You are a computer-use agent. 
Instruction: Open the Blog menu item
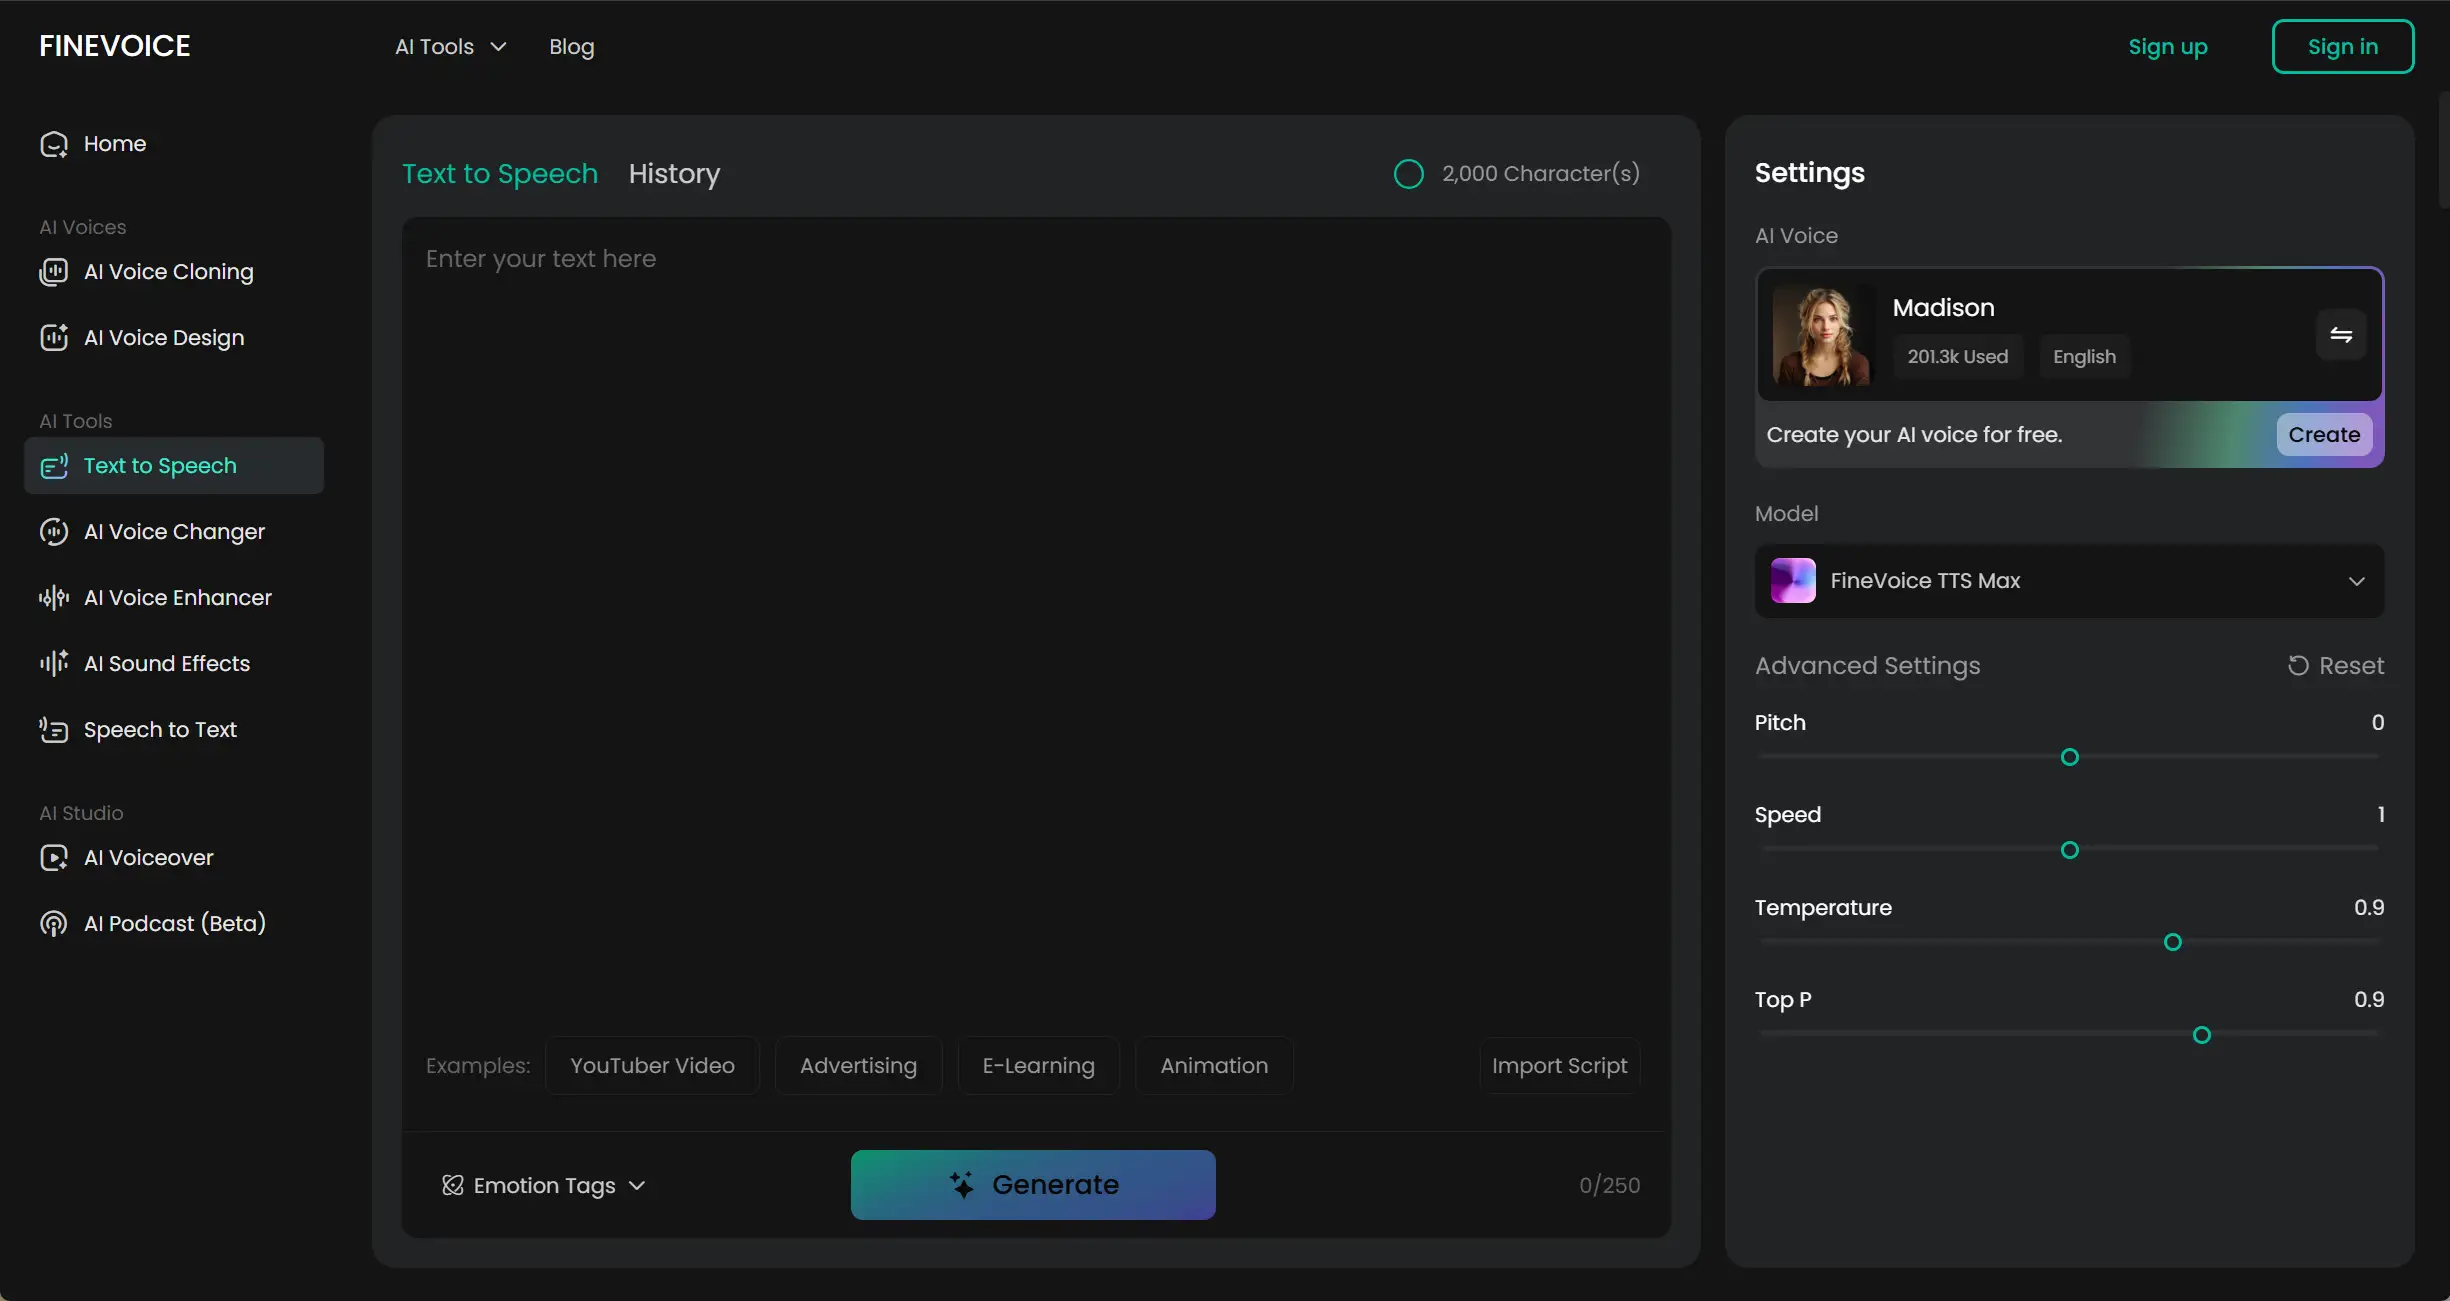(571, 47)
